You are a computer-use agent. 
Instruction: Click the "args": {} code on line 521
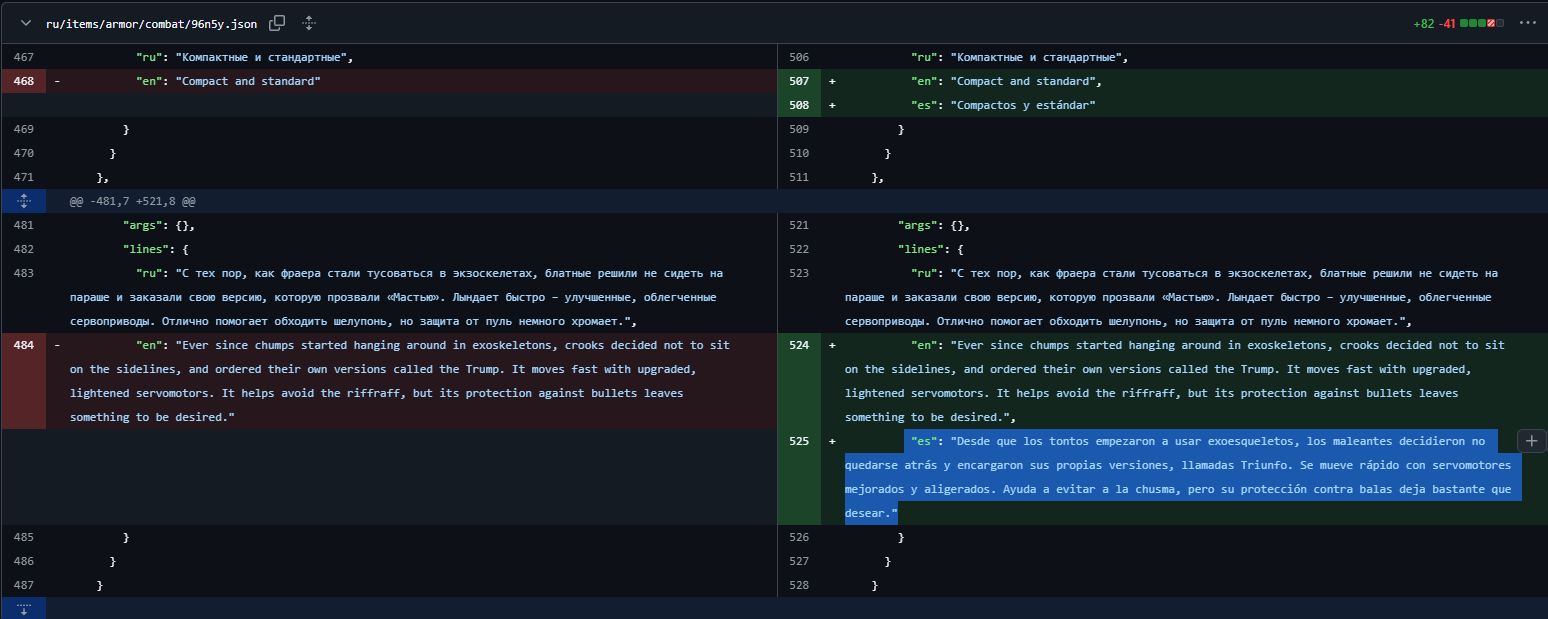click(934, 225)
